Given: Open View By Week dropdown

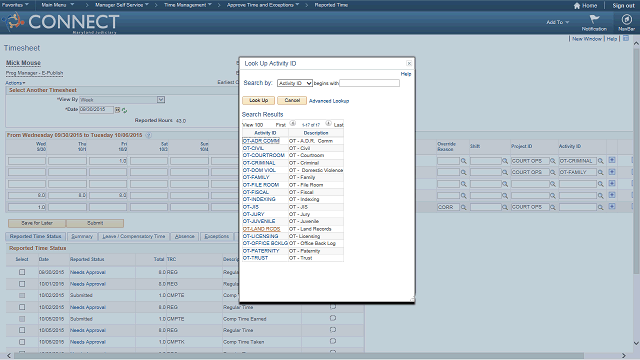Looking at the screenshot, I should (x=122, y=100).
